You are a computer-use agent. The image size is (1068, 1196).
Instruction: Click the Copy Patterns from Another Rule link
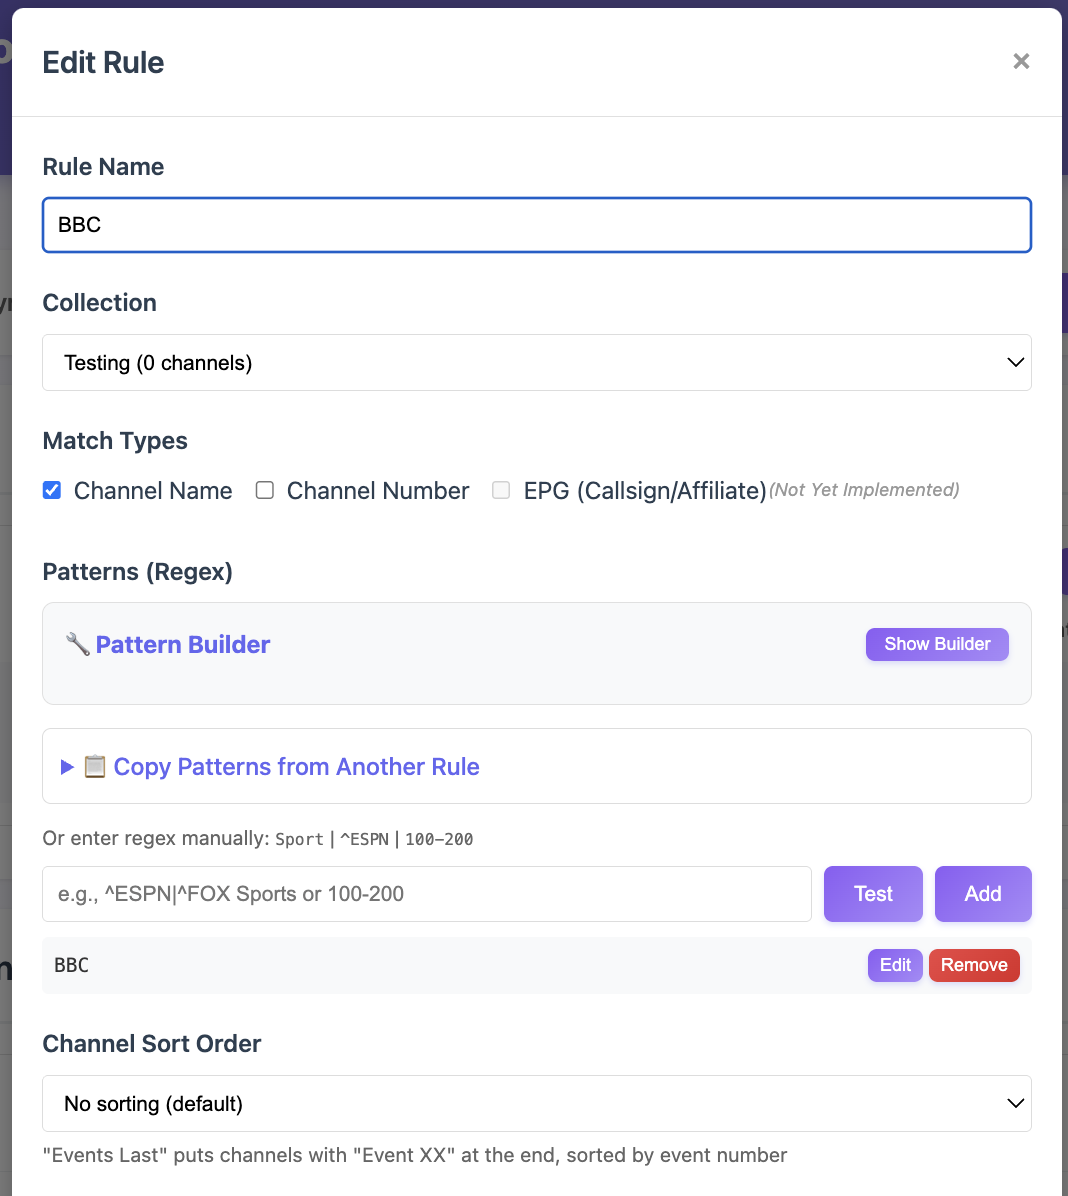(x=296, y=767)
